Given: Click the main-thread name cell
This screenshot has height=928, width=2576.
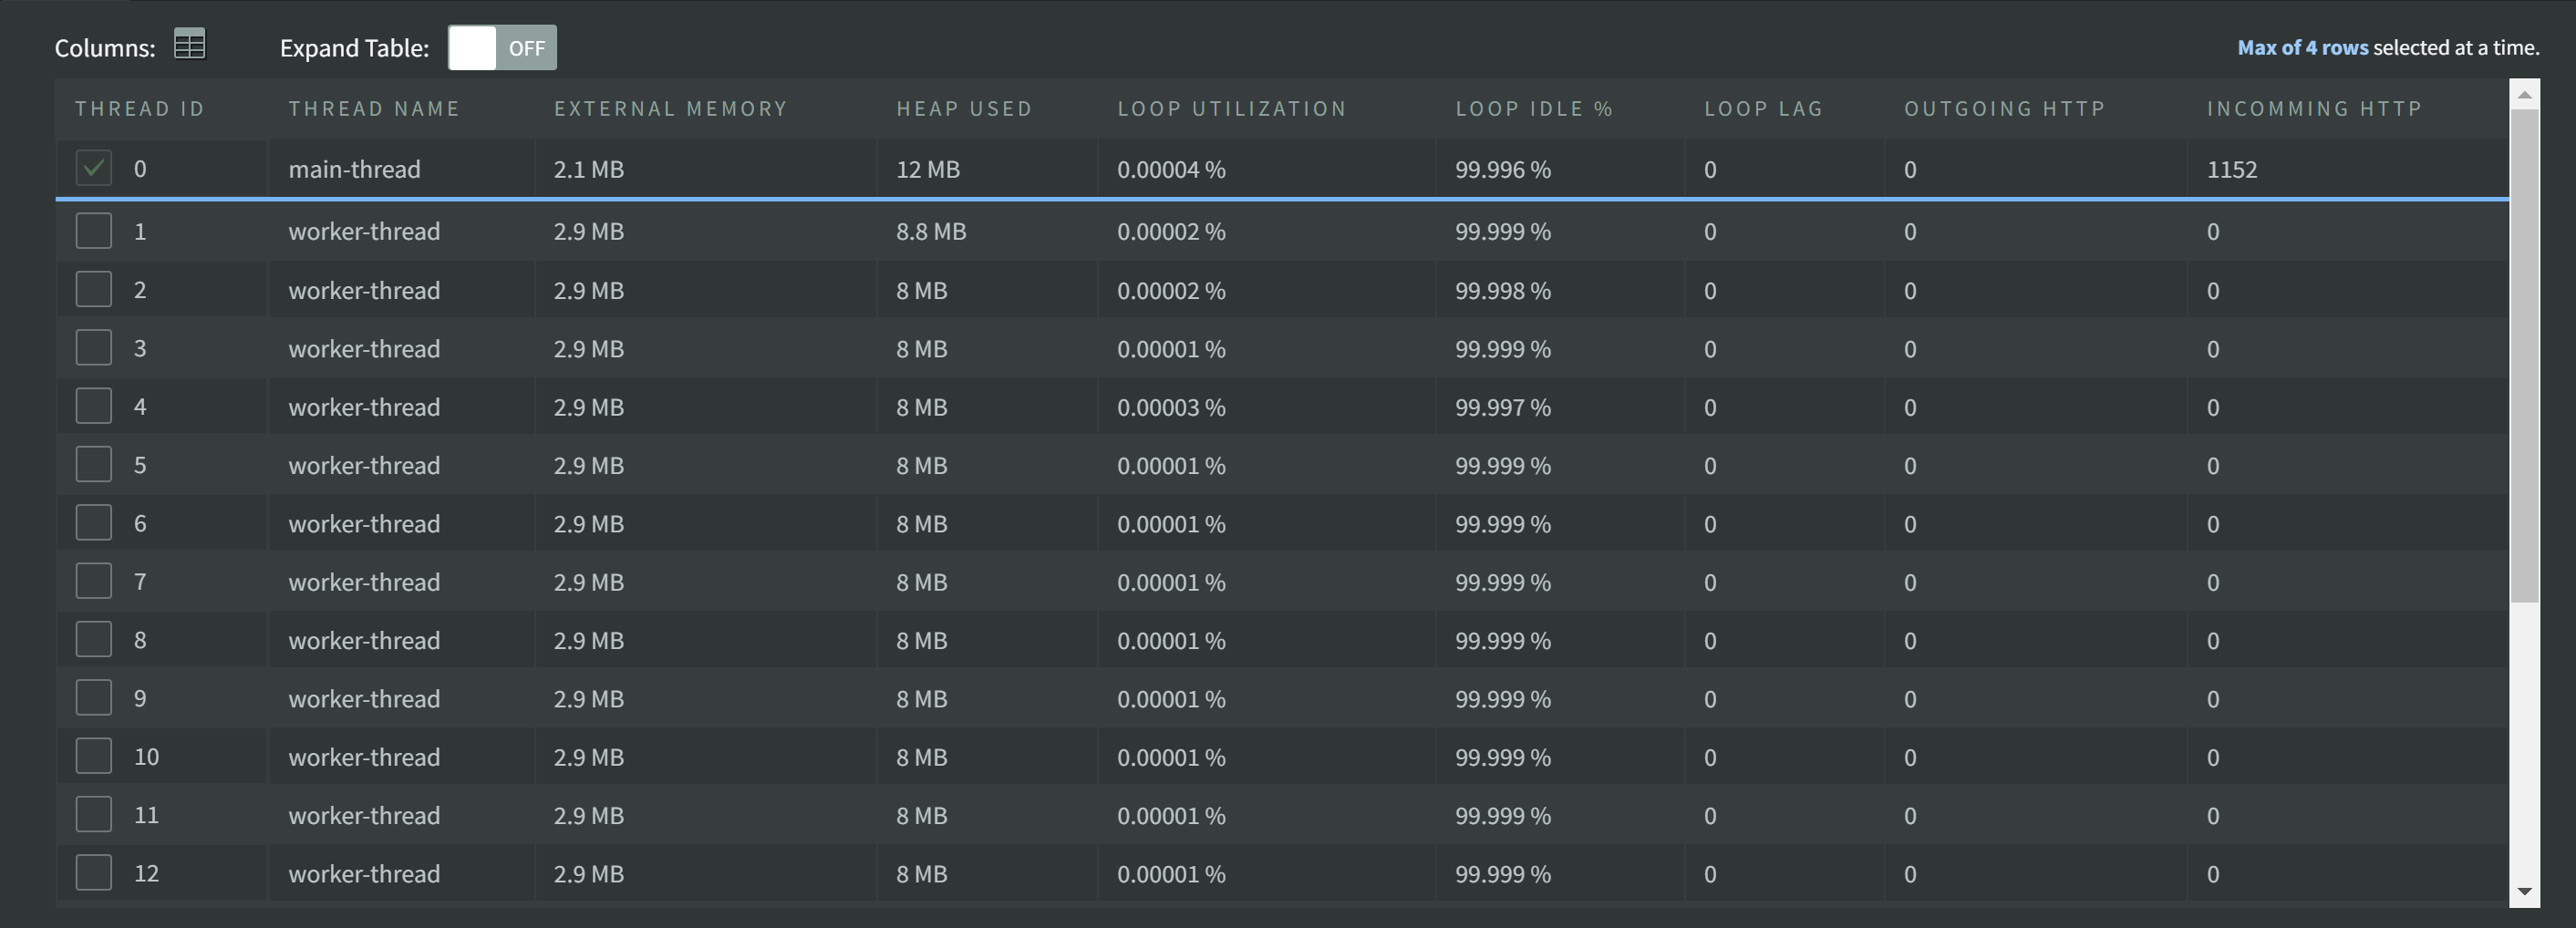Looking at the screenshot, I should tap(354, 169).
